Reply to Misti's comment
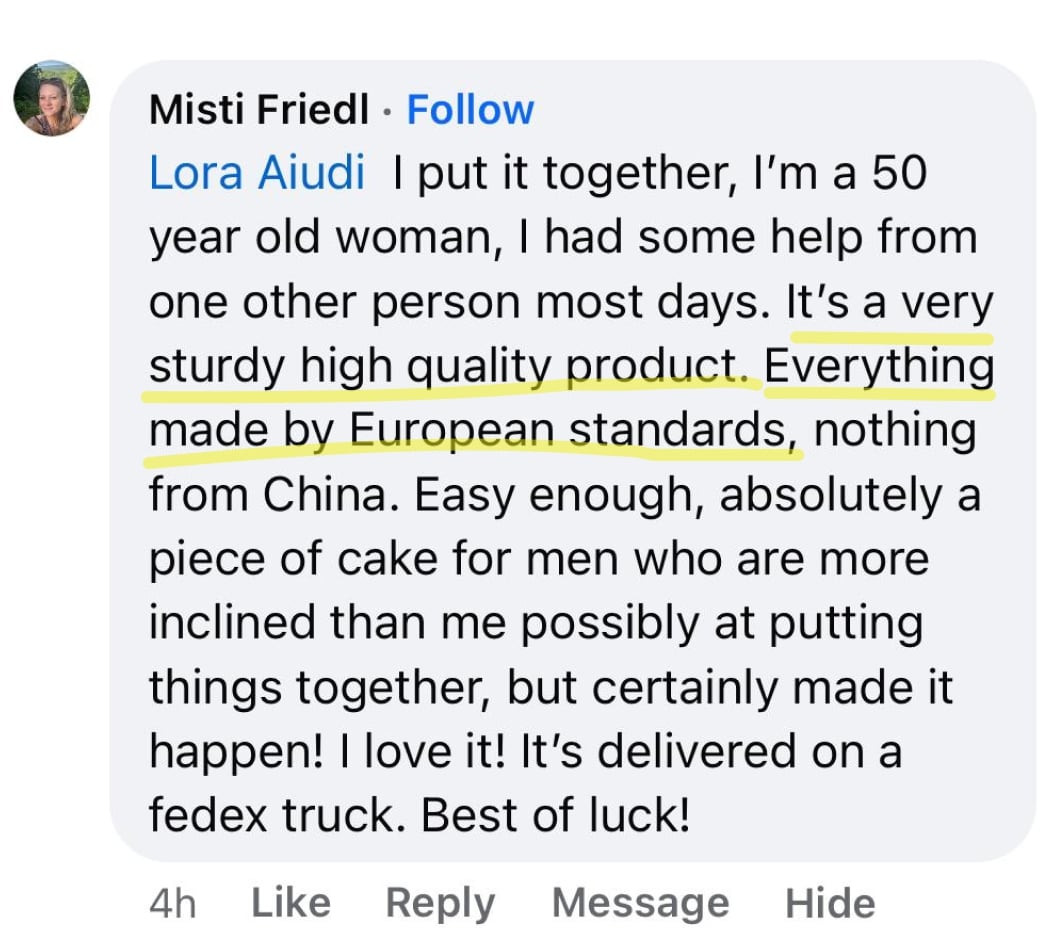 440,902
